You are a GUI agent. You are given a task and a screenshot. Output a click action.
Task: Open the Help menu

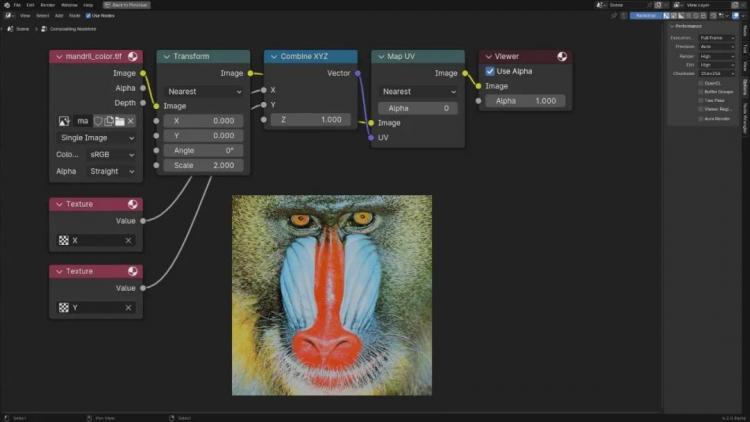tap(88, 5)
